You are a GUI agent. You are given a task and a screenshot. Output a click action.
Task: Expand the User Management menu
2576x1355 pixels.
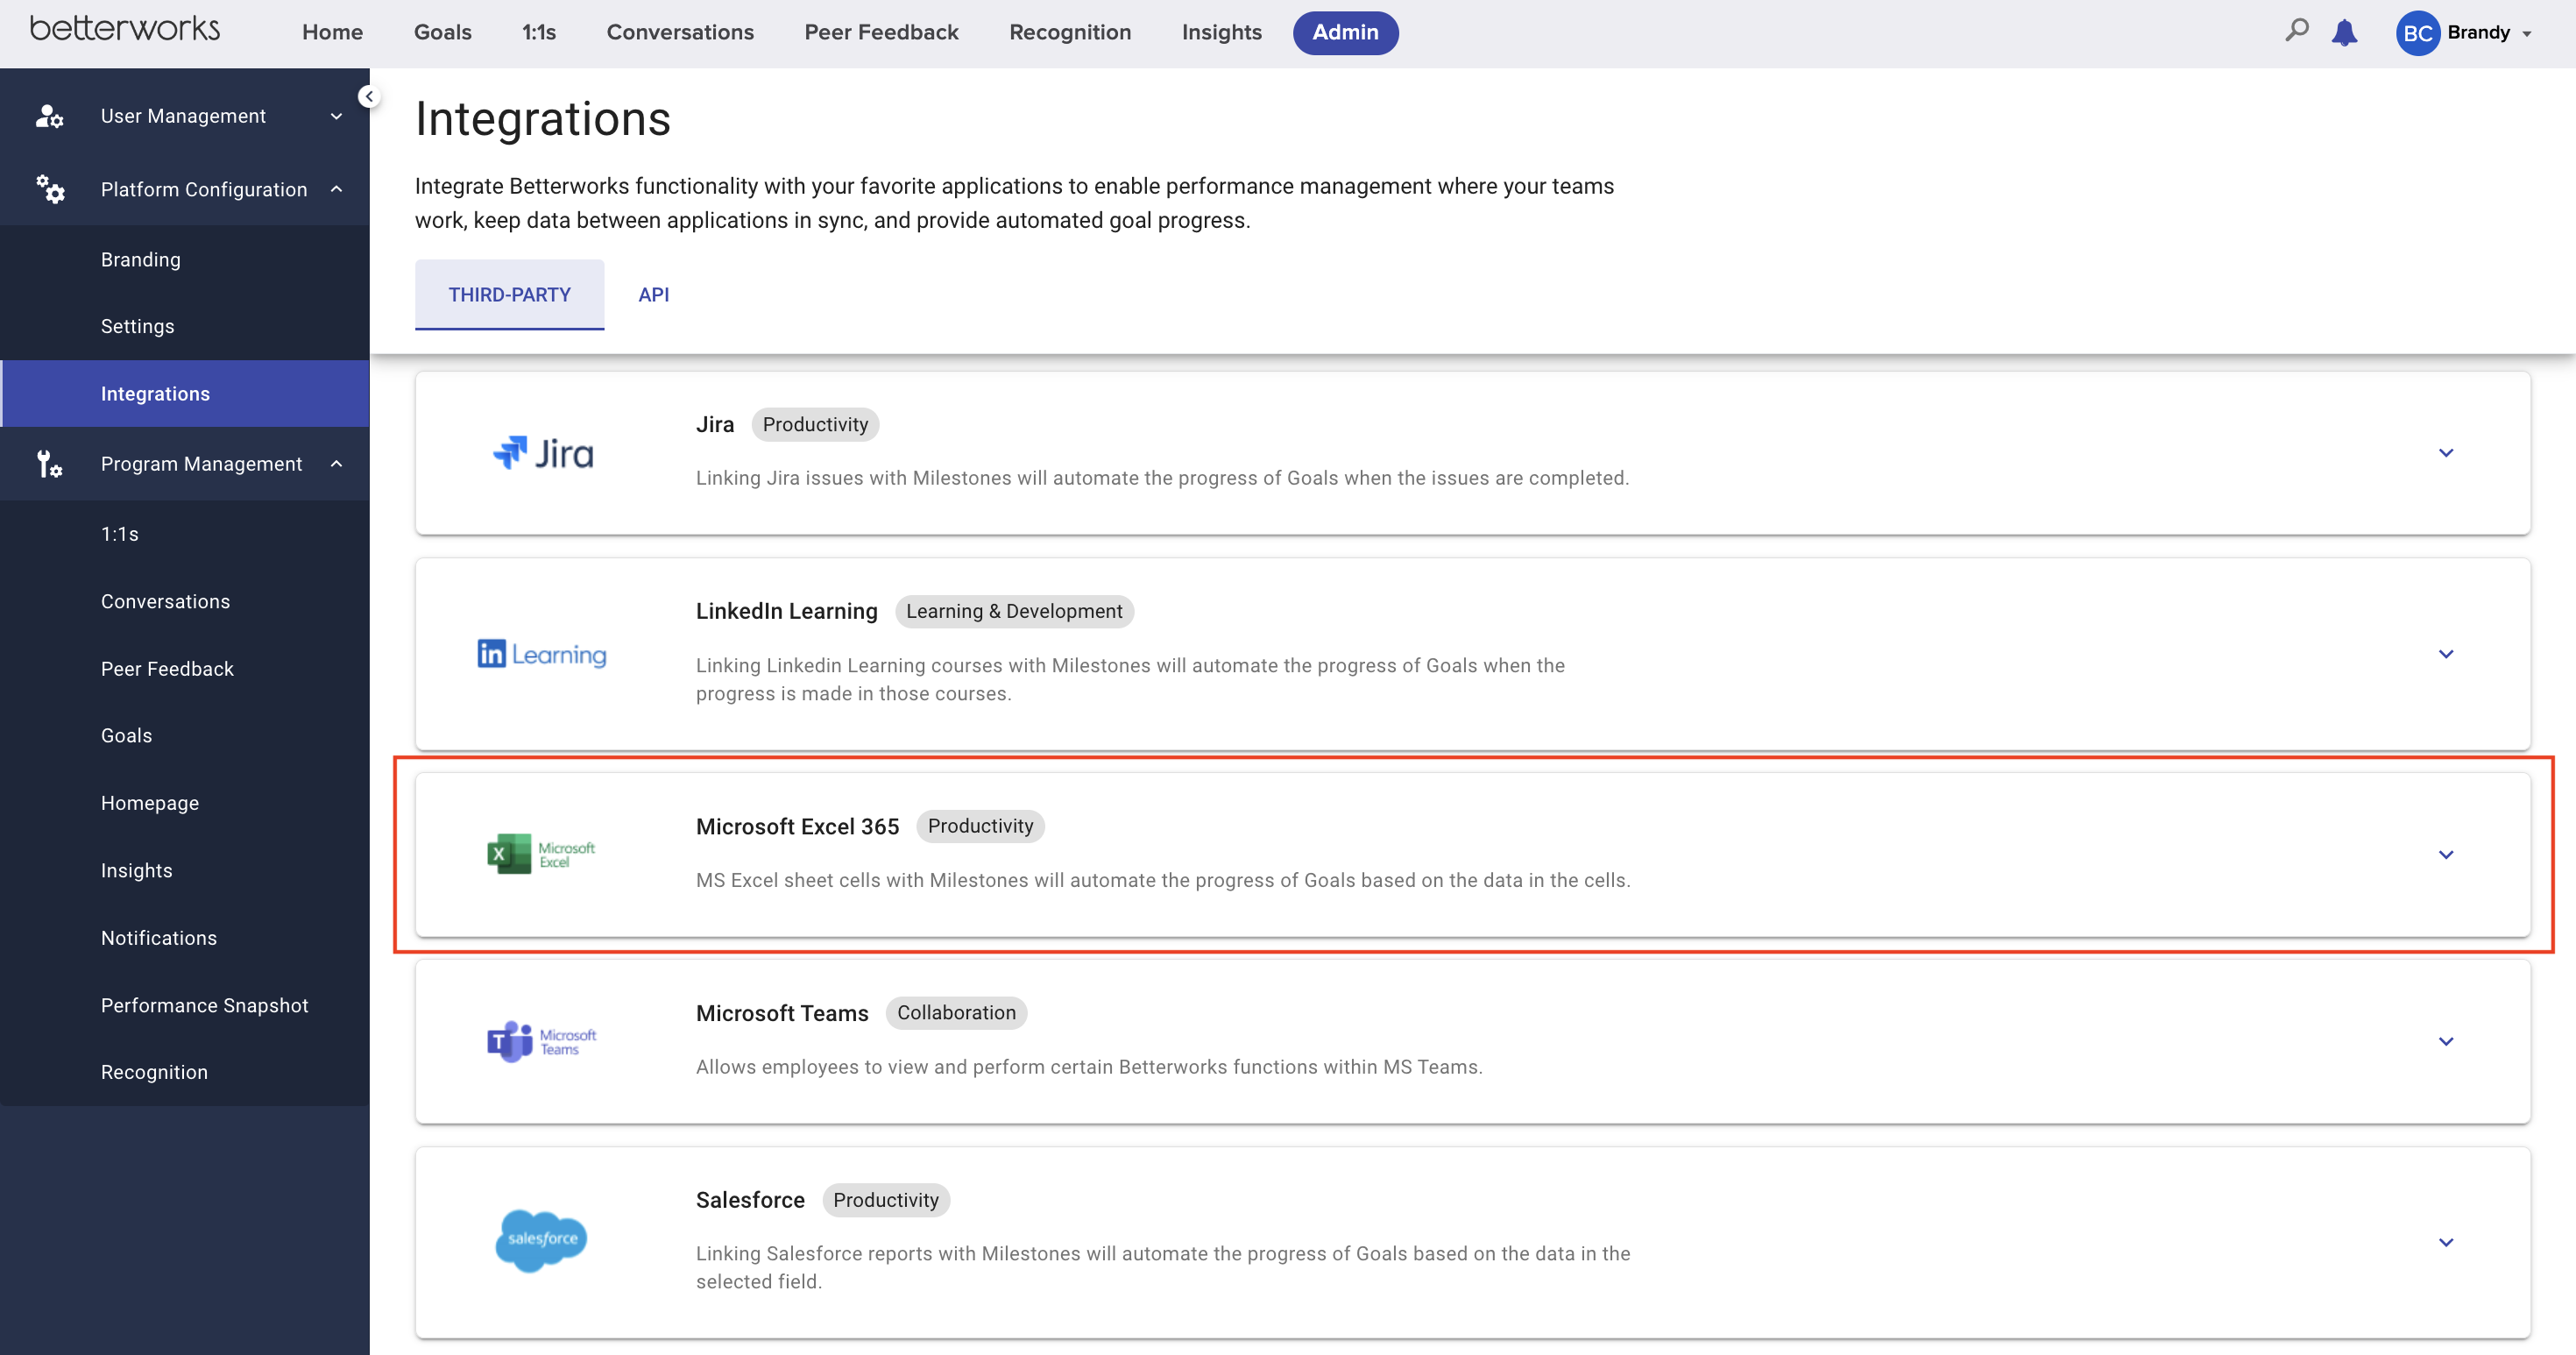click(x=336, y=116)
